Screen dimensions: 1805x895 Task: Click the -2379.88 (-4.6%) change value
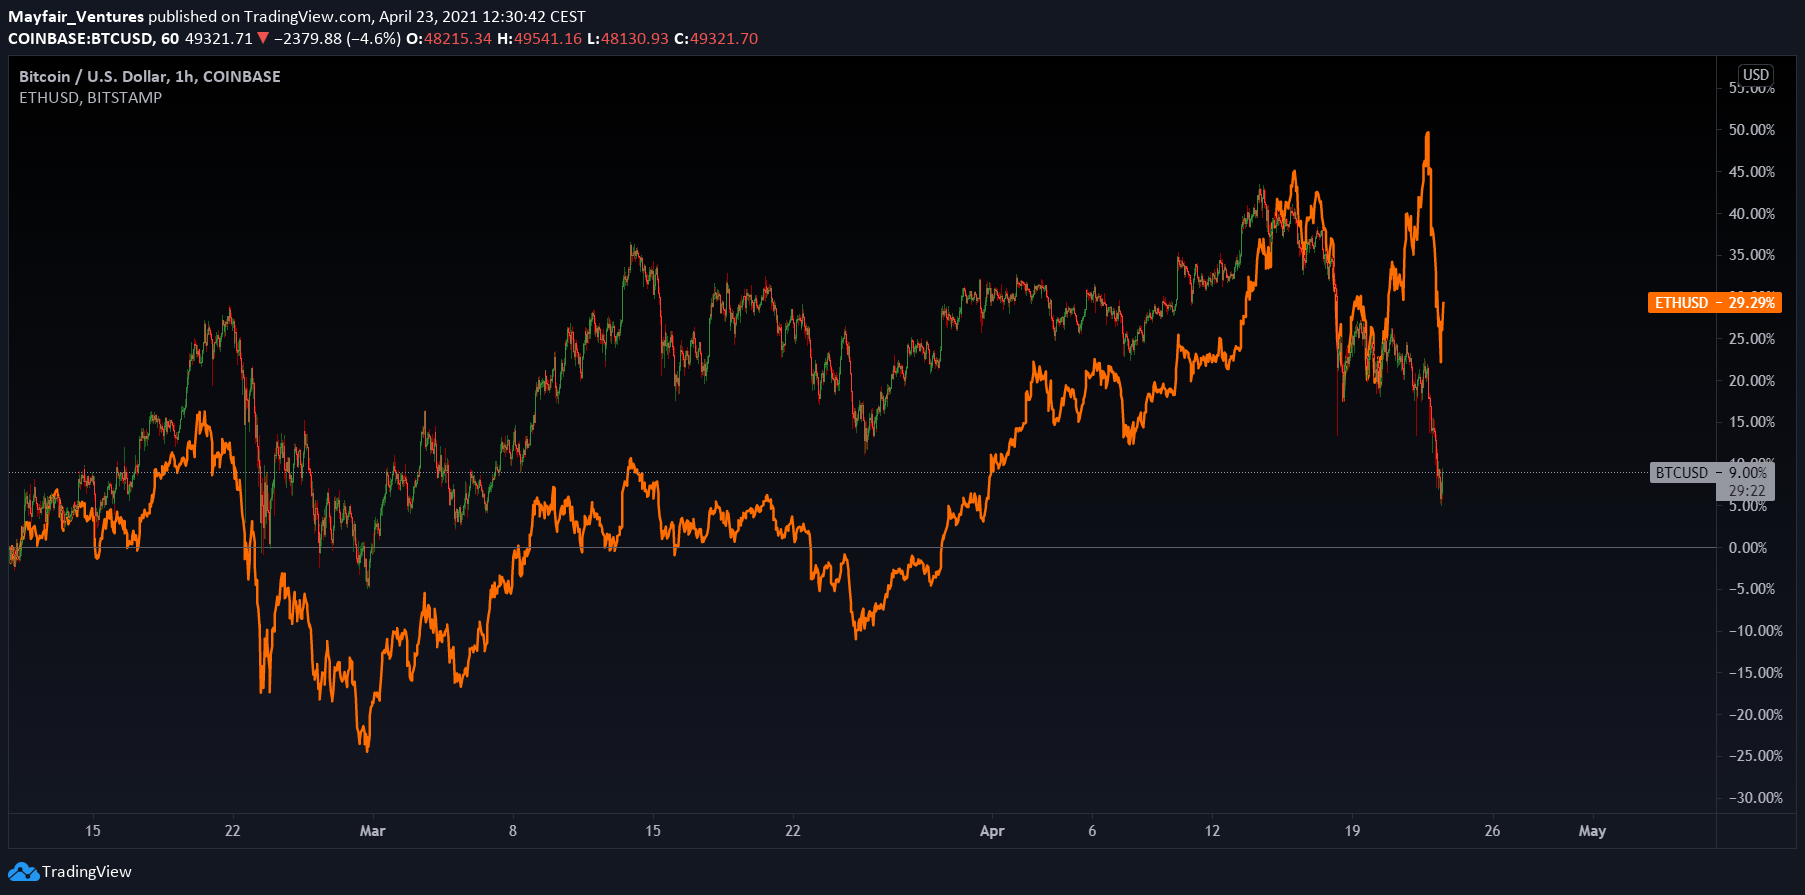click(337, 39)
